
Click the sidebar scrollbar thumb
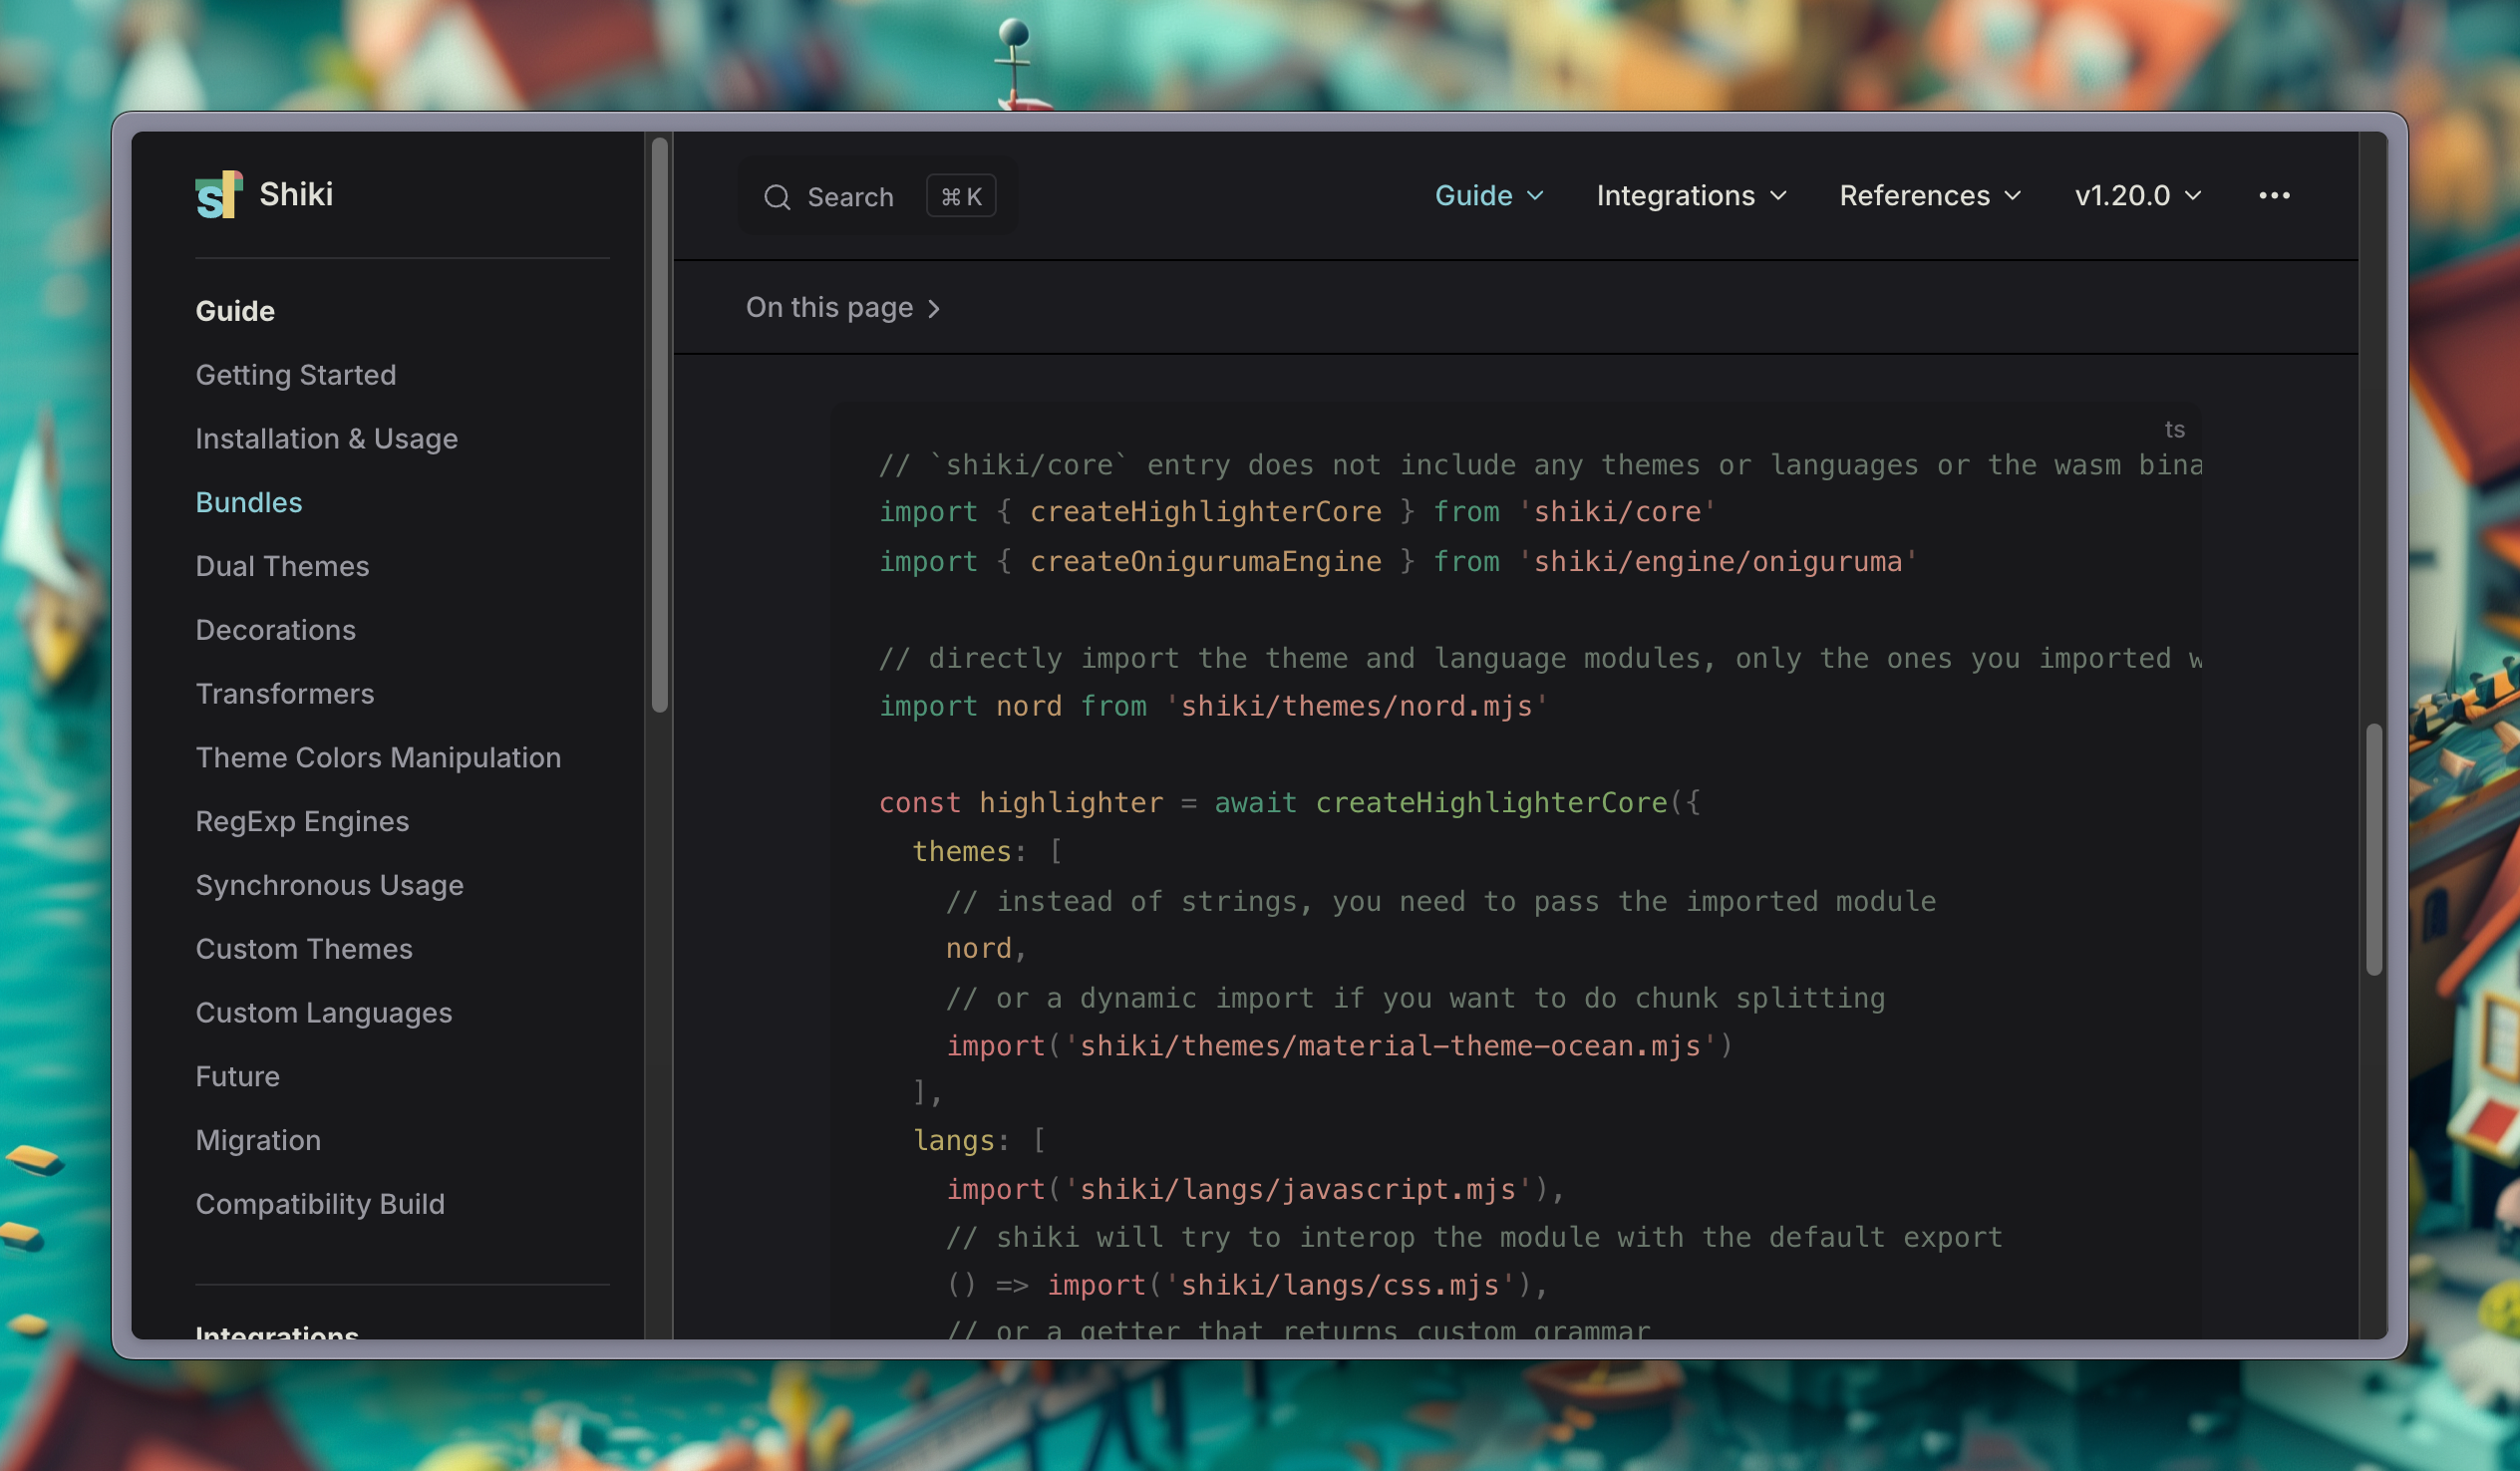[x=659, y=425]
